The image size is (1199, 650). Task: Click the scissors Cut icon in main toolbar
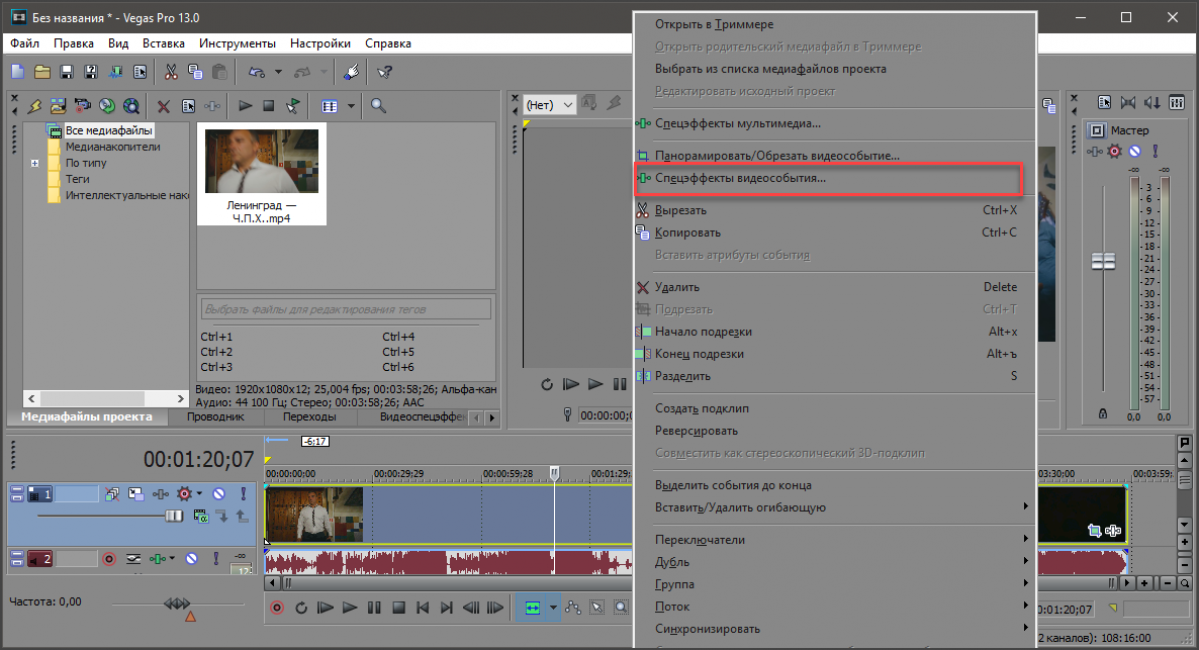coord(171,72)
